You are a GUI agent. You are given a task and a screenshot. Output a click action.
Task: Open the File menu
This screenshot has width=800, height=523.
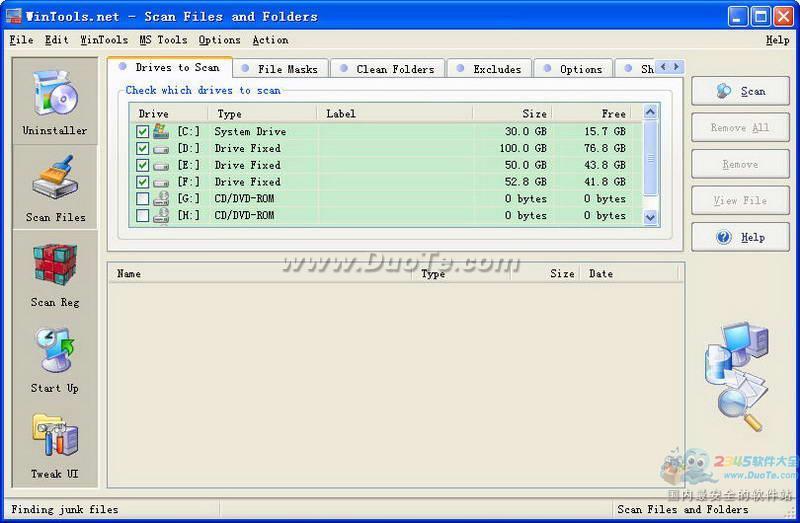[x=21, y=40]
